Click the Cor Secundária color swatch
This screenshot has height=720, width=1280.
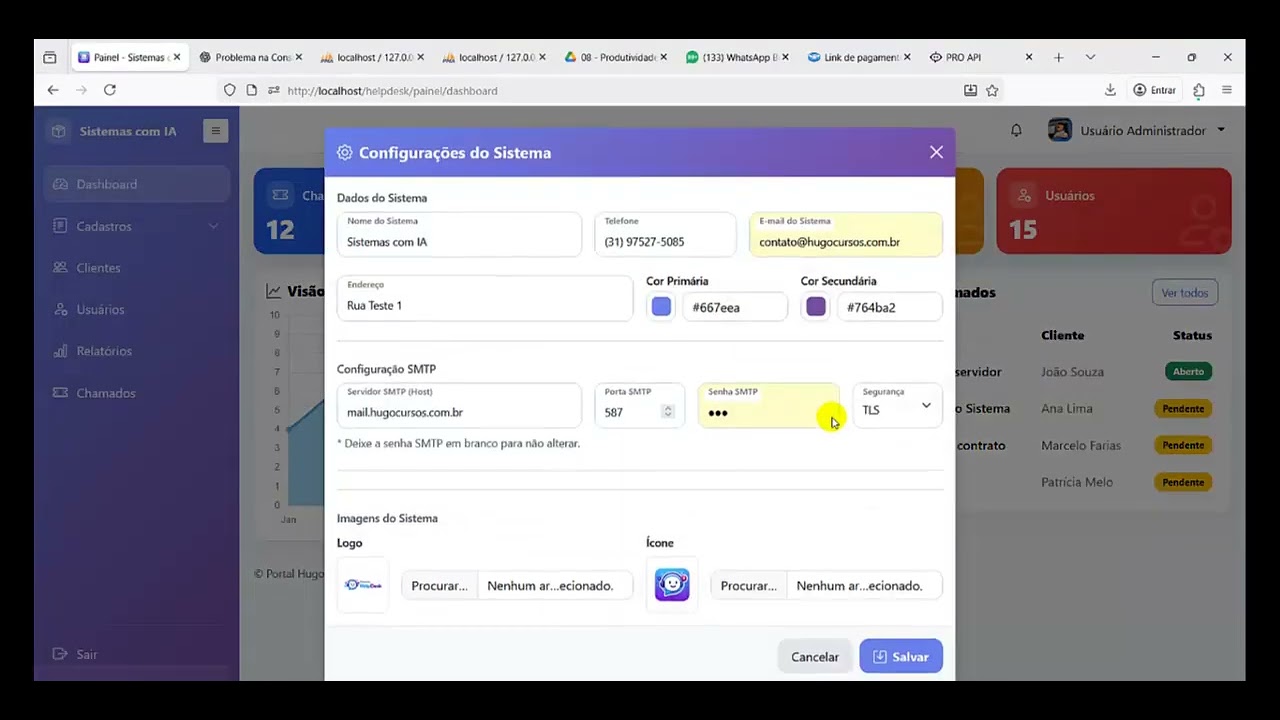click(816, 307)
